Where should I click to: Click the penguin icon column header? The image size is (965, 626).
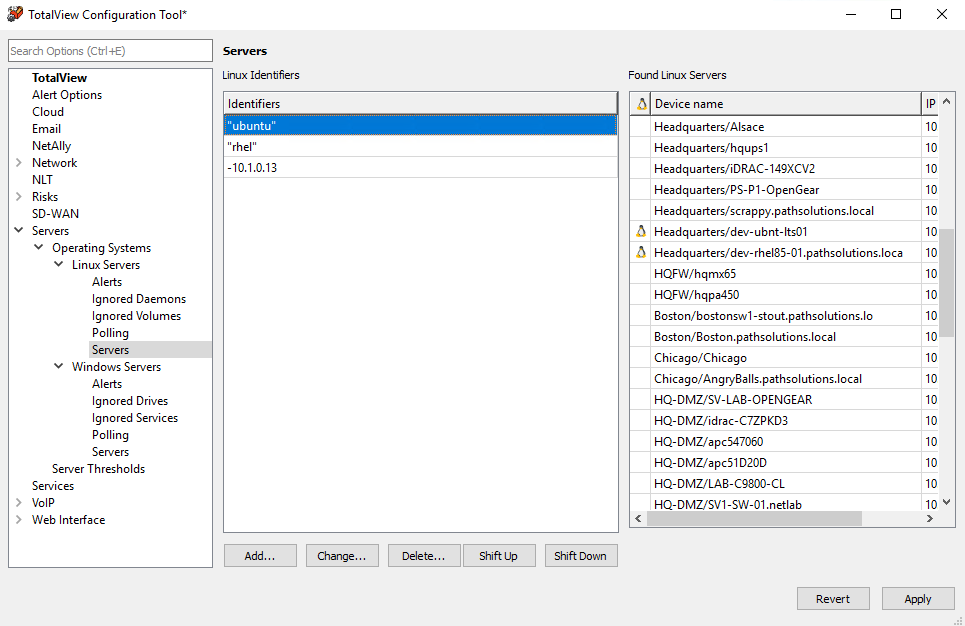[640, 103]
